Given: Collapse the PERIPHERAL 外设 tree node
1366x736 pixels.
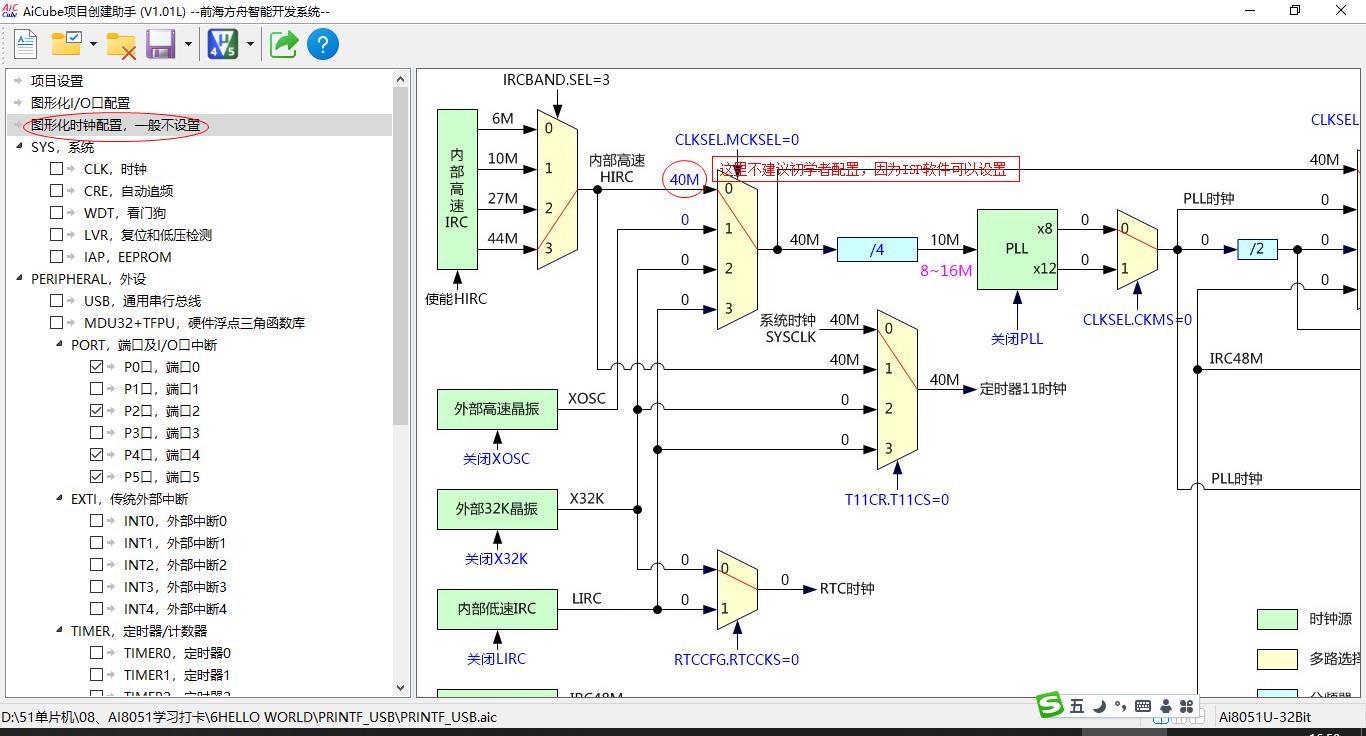Looking at the screenshot, I should 20,279.
